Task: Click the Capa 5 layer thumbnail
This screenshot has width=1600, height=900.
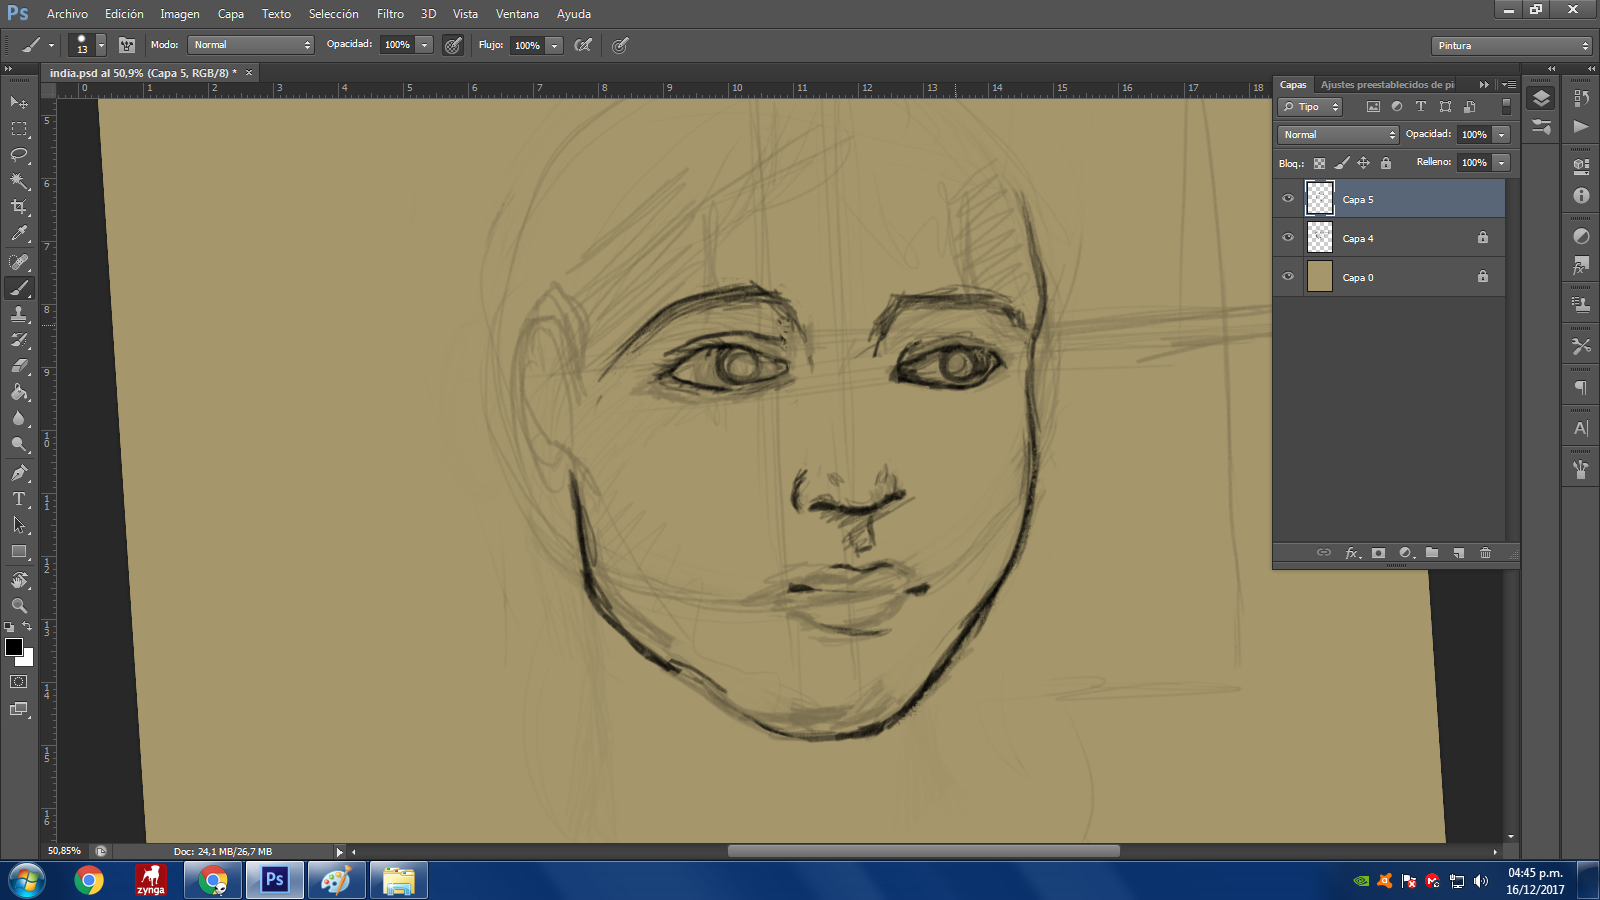Action: (1320, 199)
